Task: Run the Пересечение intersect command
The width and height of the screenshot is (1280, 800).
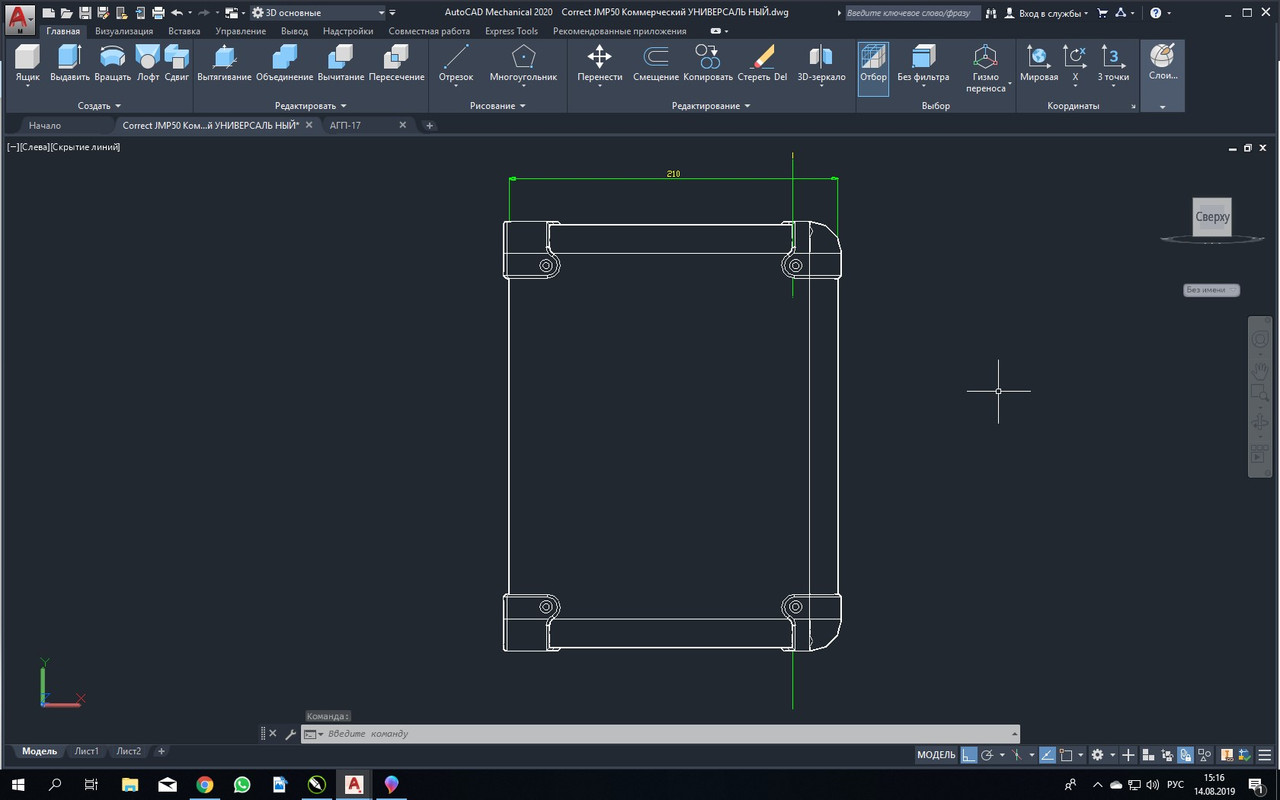Action: pos(396,63)
